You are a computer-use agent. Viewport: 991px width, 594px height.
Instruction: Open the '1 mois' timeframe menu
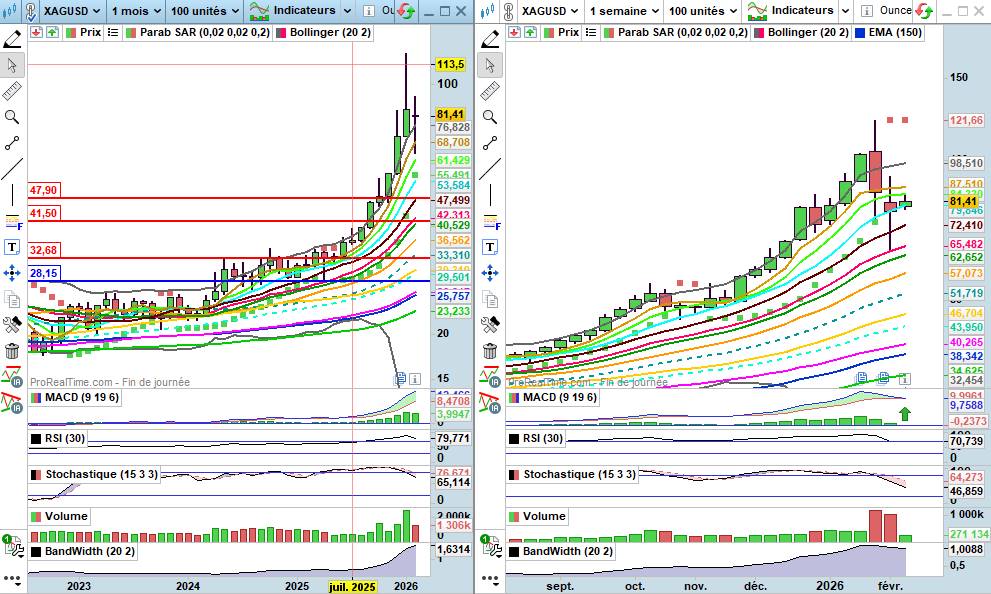[x=133, y=11]
